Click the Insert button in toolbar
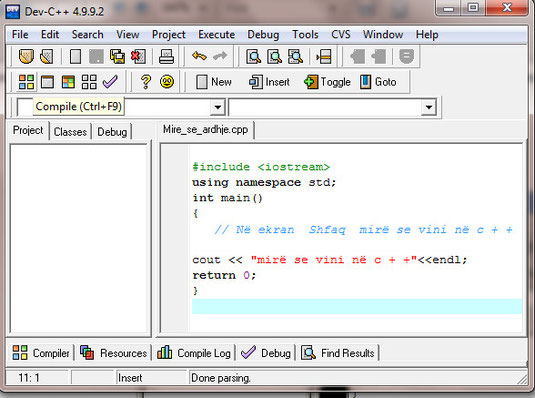 point(269,82)
